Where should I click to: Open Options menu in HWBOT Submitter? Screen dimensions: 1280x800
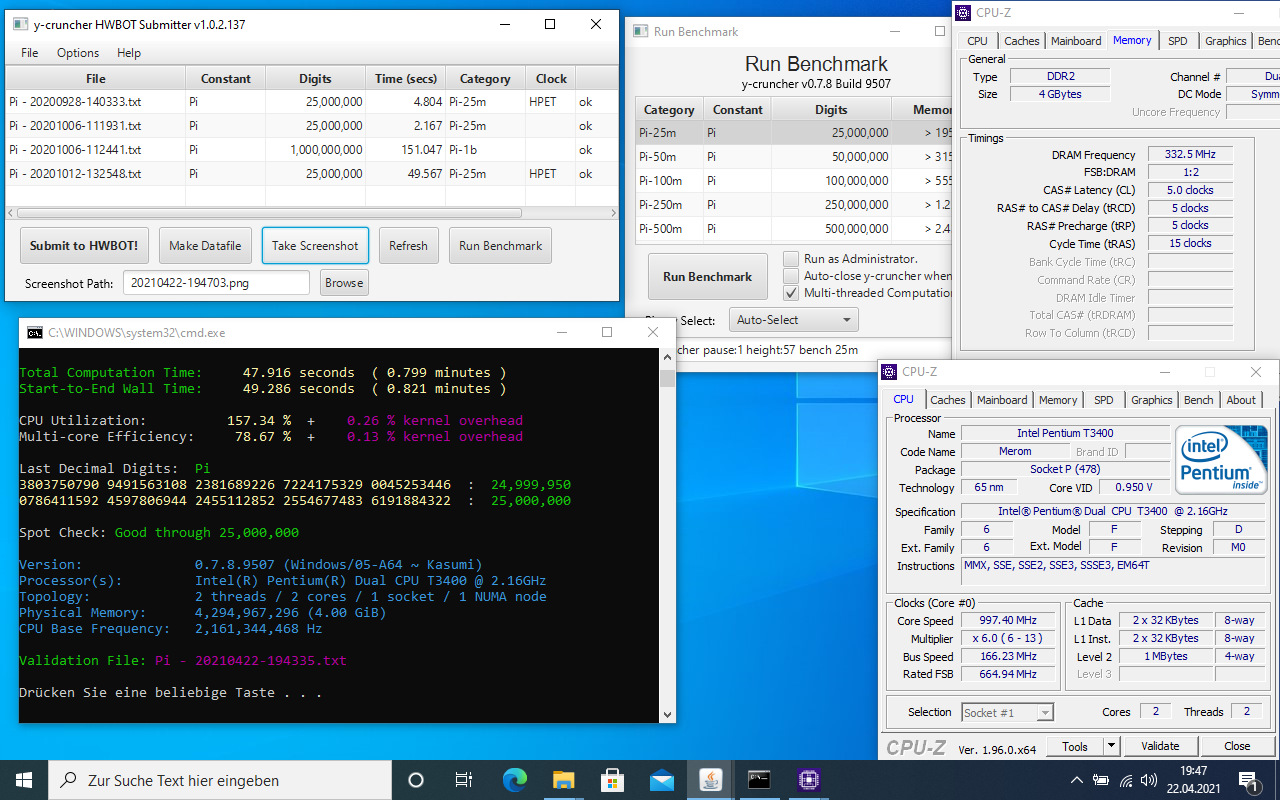tap(78, 53)
